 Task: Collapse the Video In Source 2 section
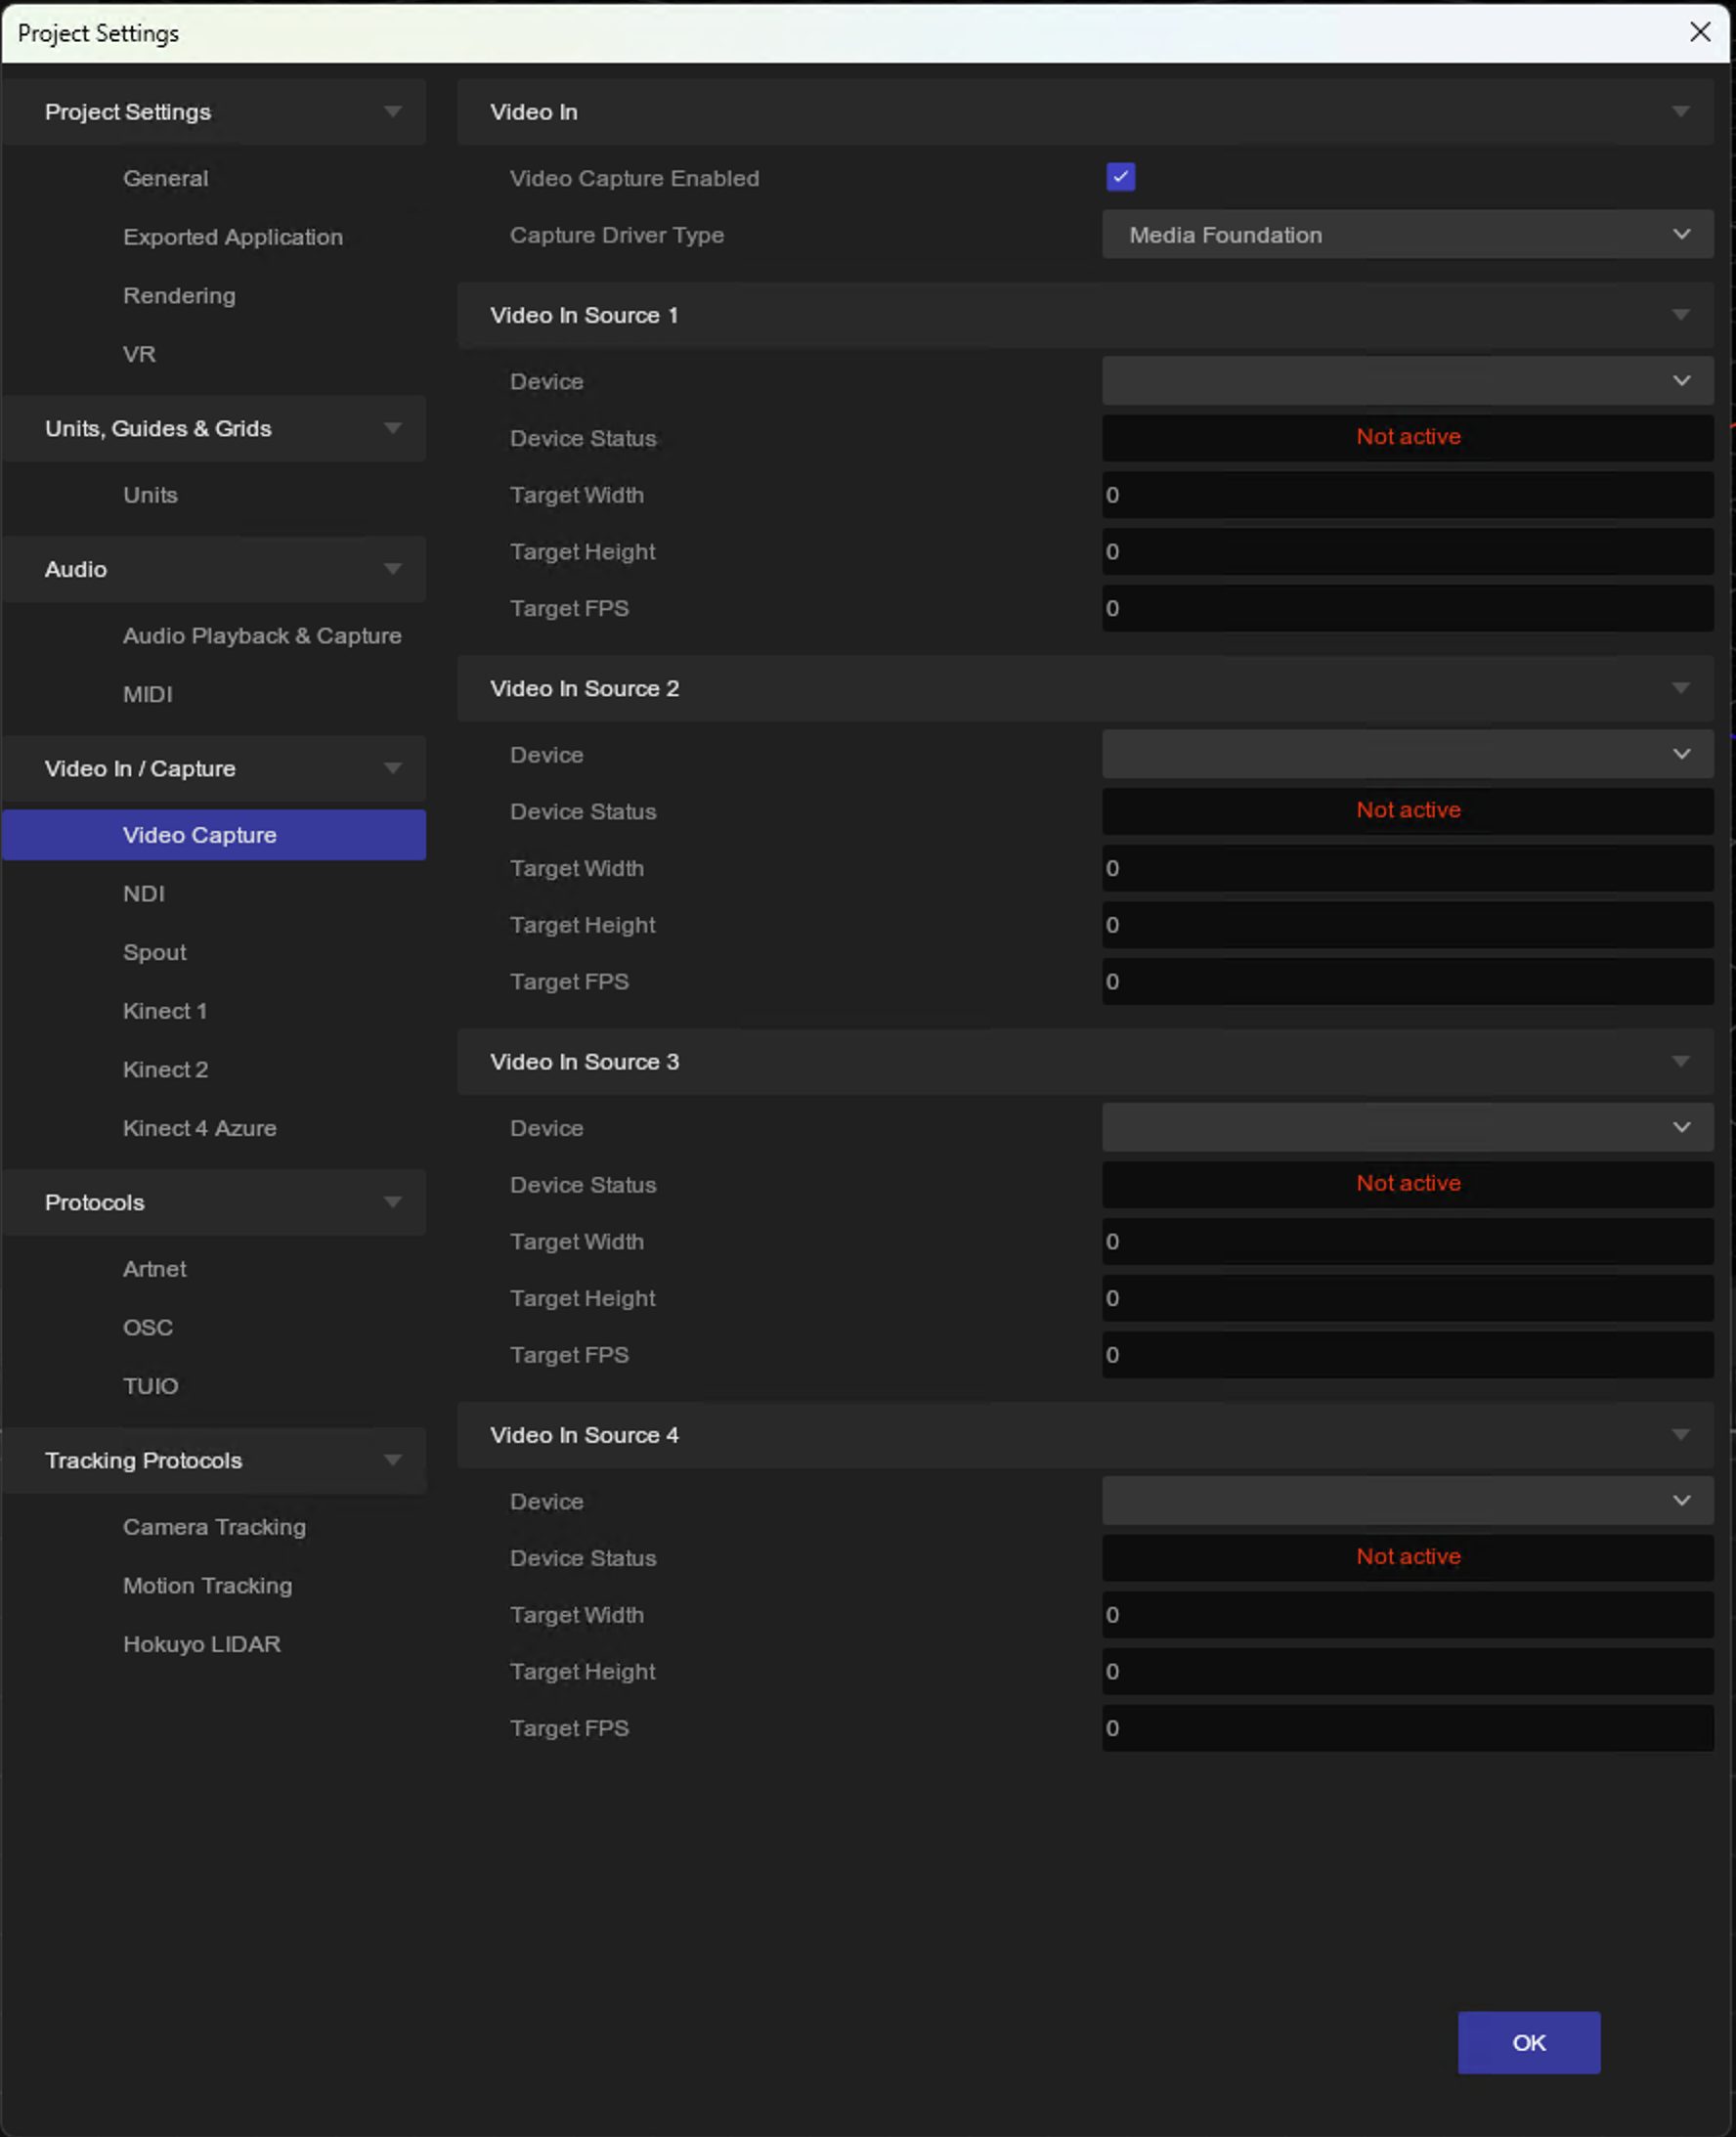click(x=1679, y=687)
